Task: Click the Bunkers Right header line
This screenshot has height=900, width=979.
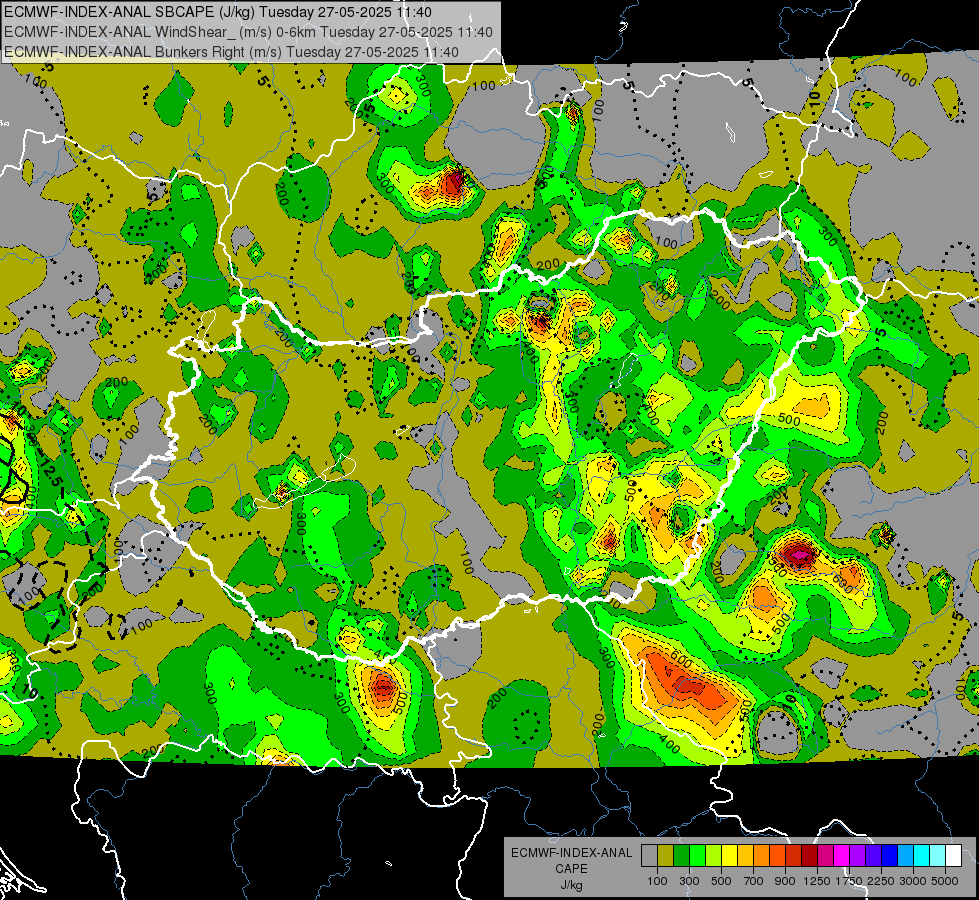Action: click(x=231, y=52)
